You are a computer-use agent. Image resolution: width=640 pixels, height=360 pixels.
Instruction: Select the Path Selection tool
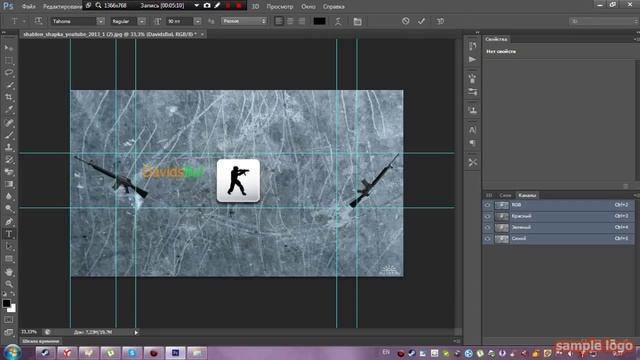point(9,247)
